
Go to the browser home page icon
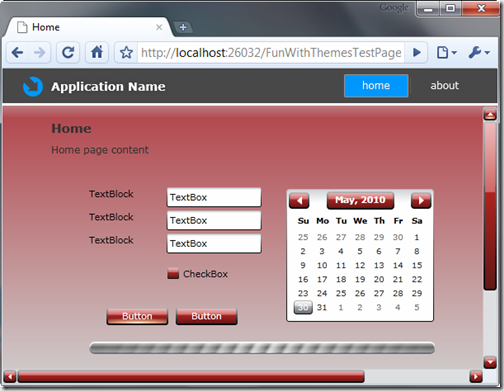pyautogui.click(x=97, y=53)
